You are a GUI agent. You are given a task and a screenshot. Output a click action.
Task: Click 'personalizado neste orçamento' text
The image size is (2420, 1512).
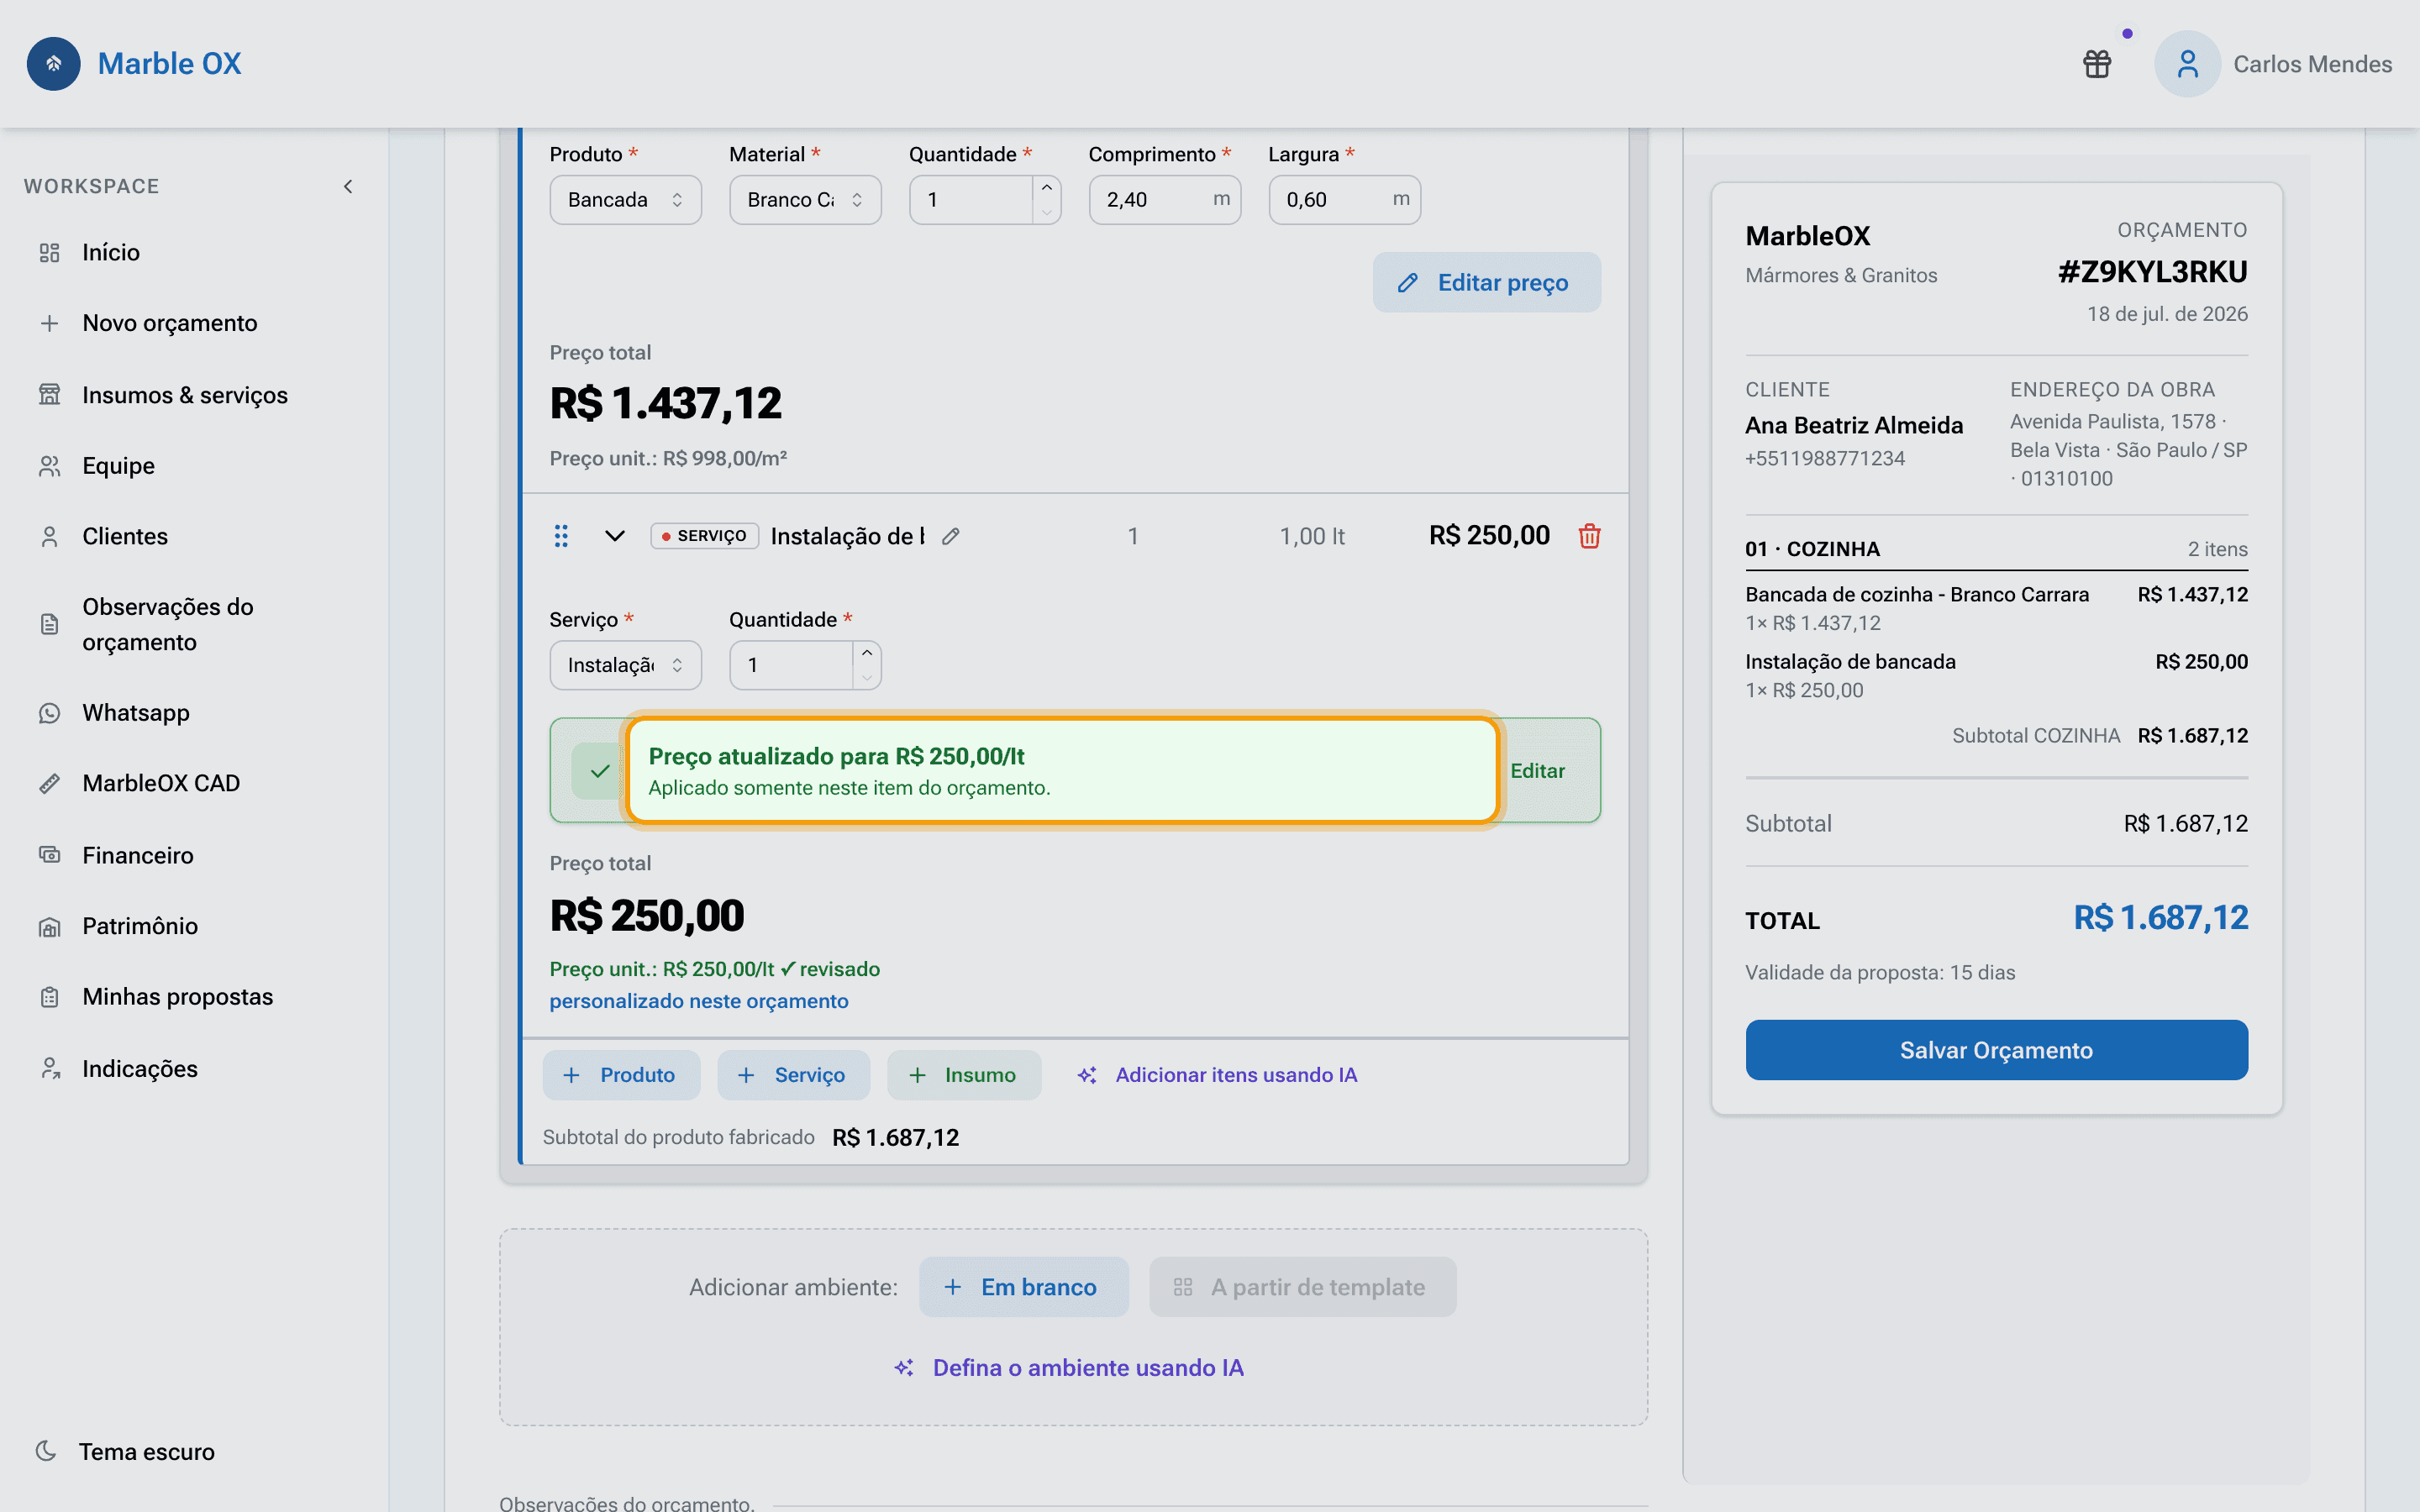click(x=699, y=1001)
